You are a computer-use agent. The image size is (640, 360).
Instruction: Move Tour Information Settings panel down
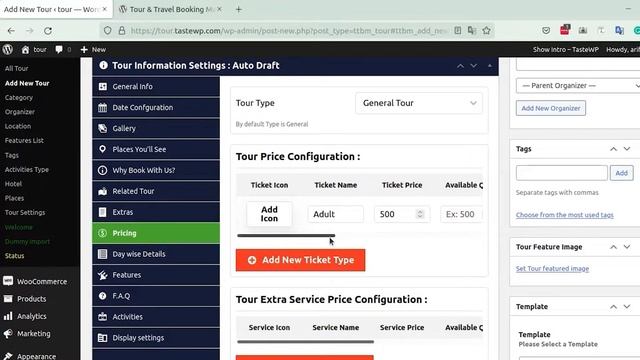pyautogui.click(x=474, y=66)
